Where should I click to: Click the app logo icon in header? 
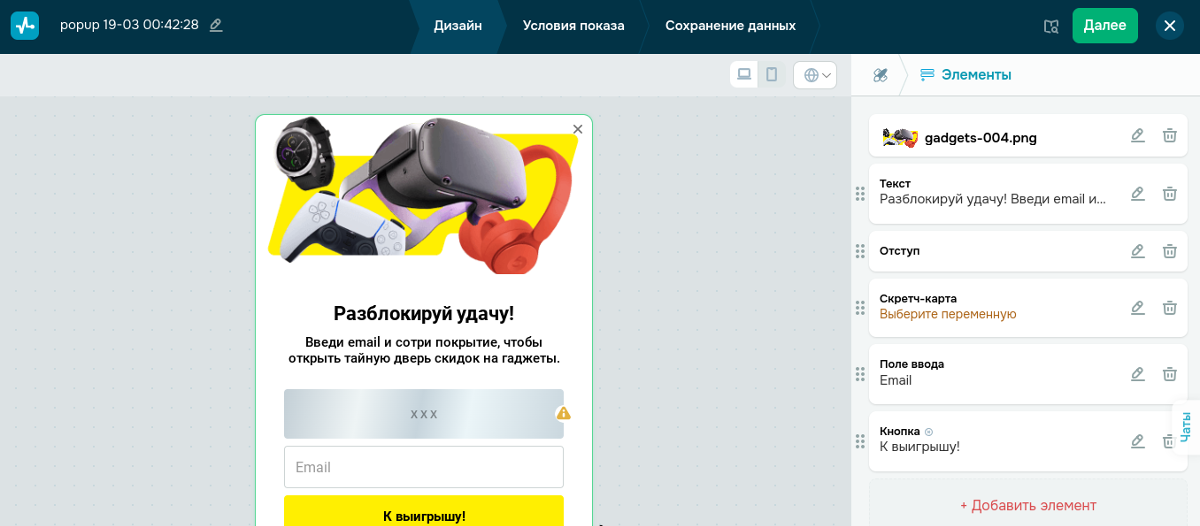click(x=25, y=25)
